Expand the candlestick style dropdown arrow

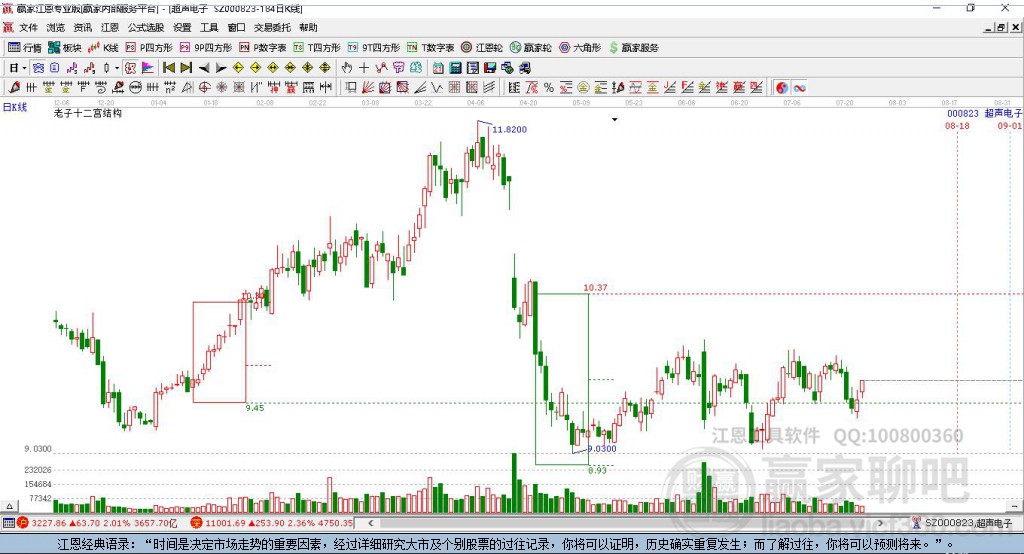(x=117, y=68)
